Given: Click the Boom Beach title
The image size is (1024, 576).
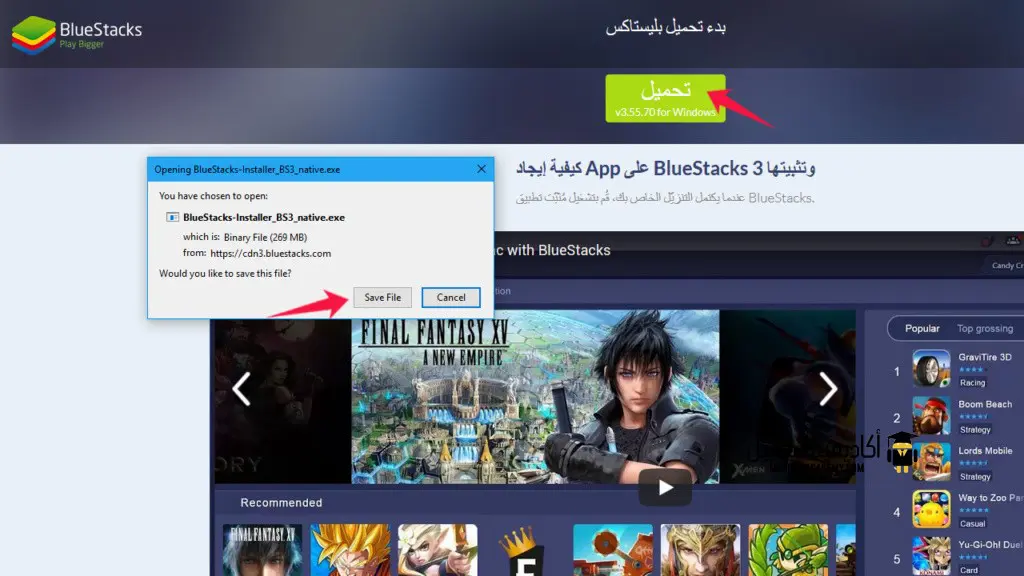Looking at the screenshot, I should coord(985,404).
